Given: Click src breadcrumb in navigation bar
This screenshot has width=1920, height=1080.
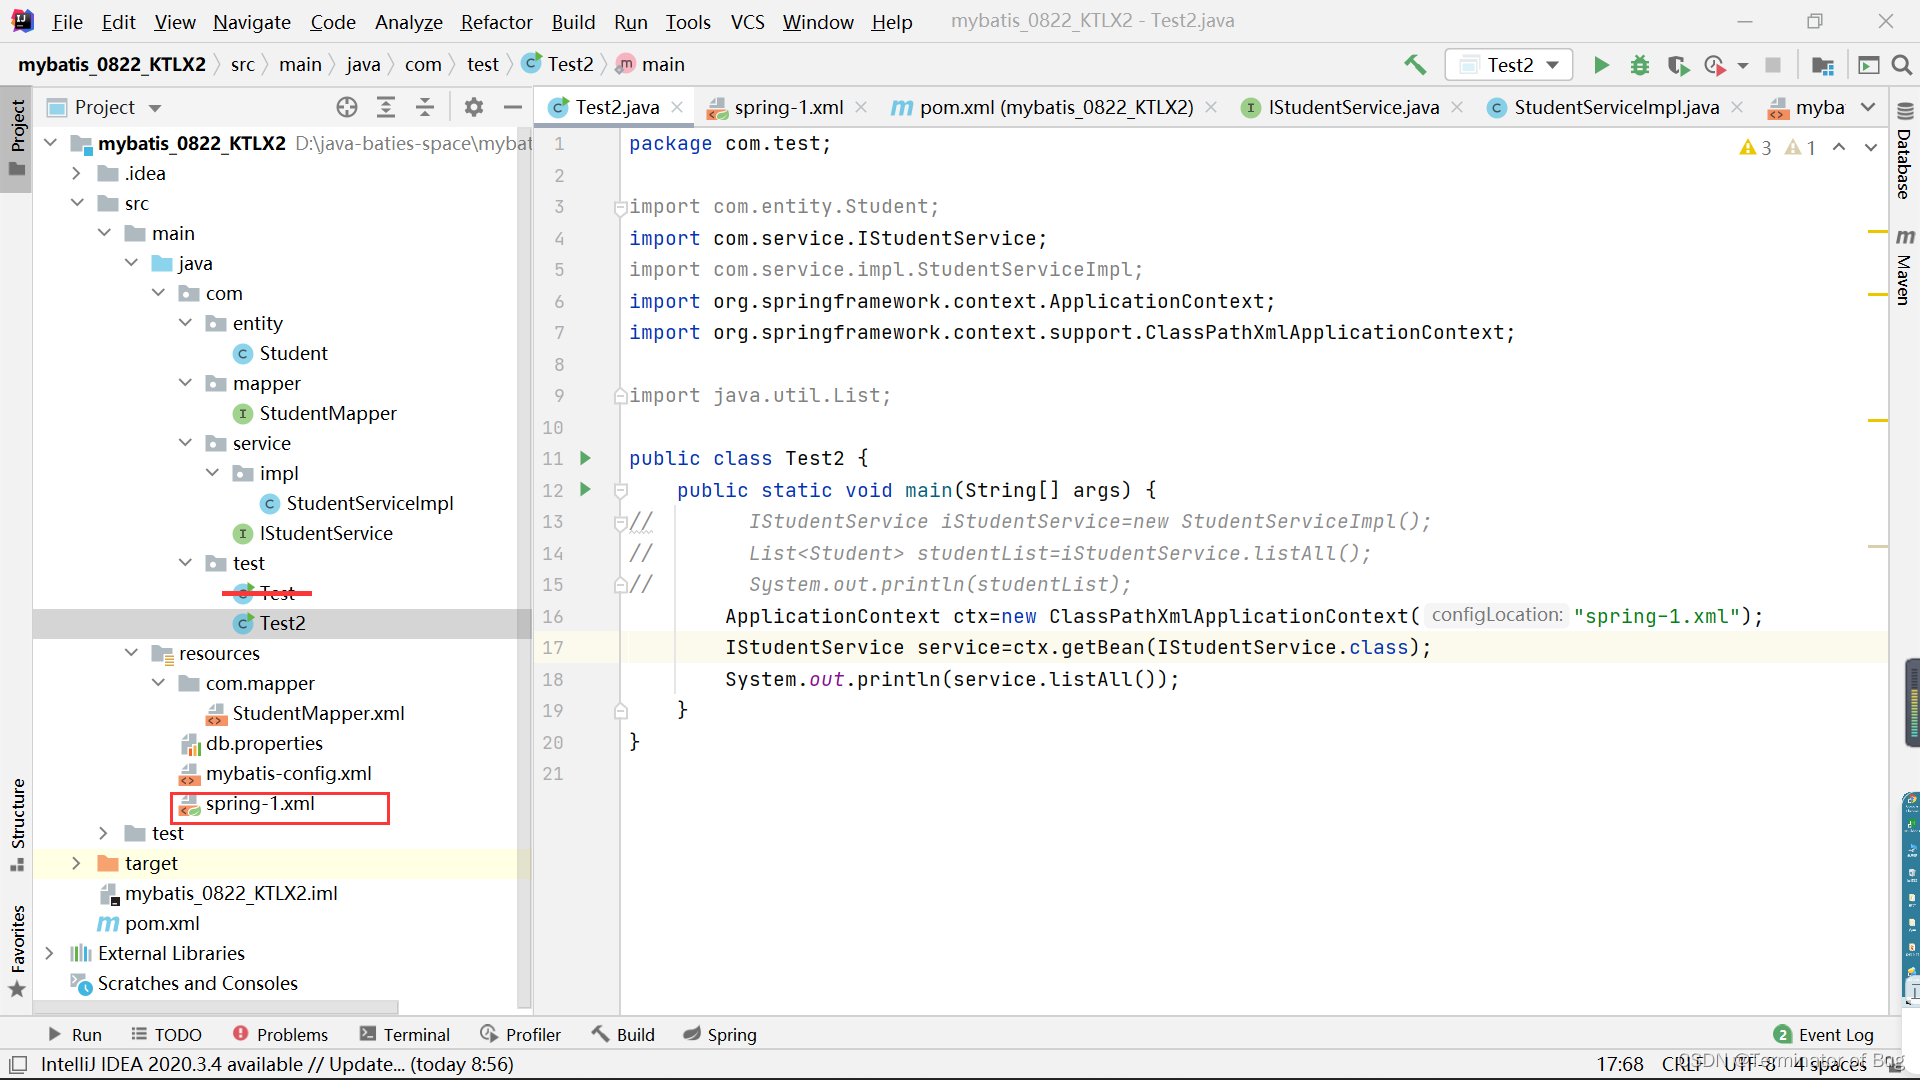Looking at the screenshot, I should [x=242, y=65].
